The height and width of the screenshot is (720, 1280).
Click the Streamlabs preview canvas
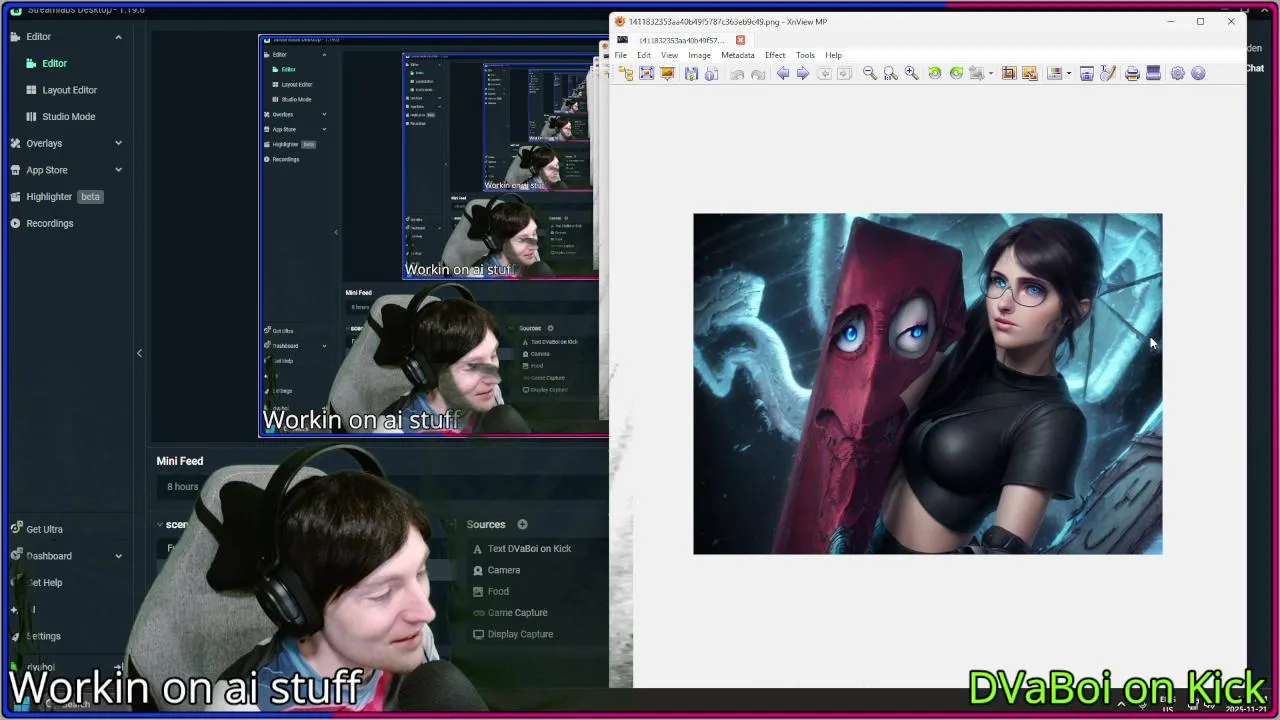click(433, 236)
